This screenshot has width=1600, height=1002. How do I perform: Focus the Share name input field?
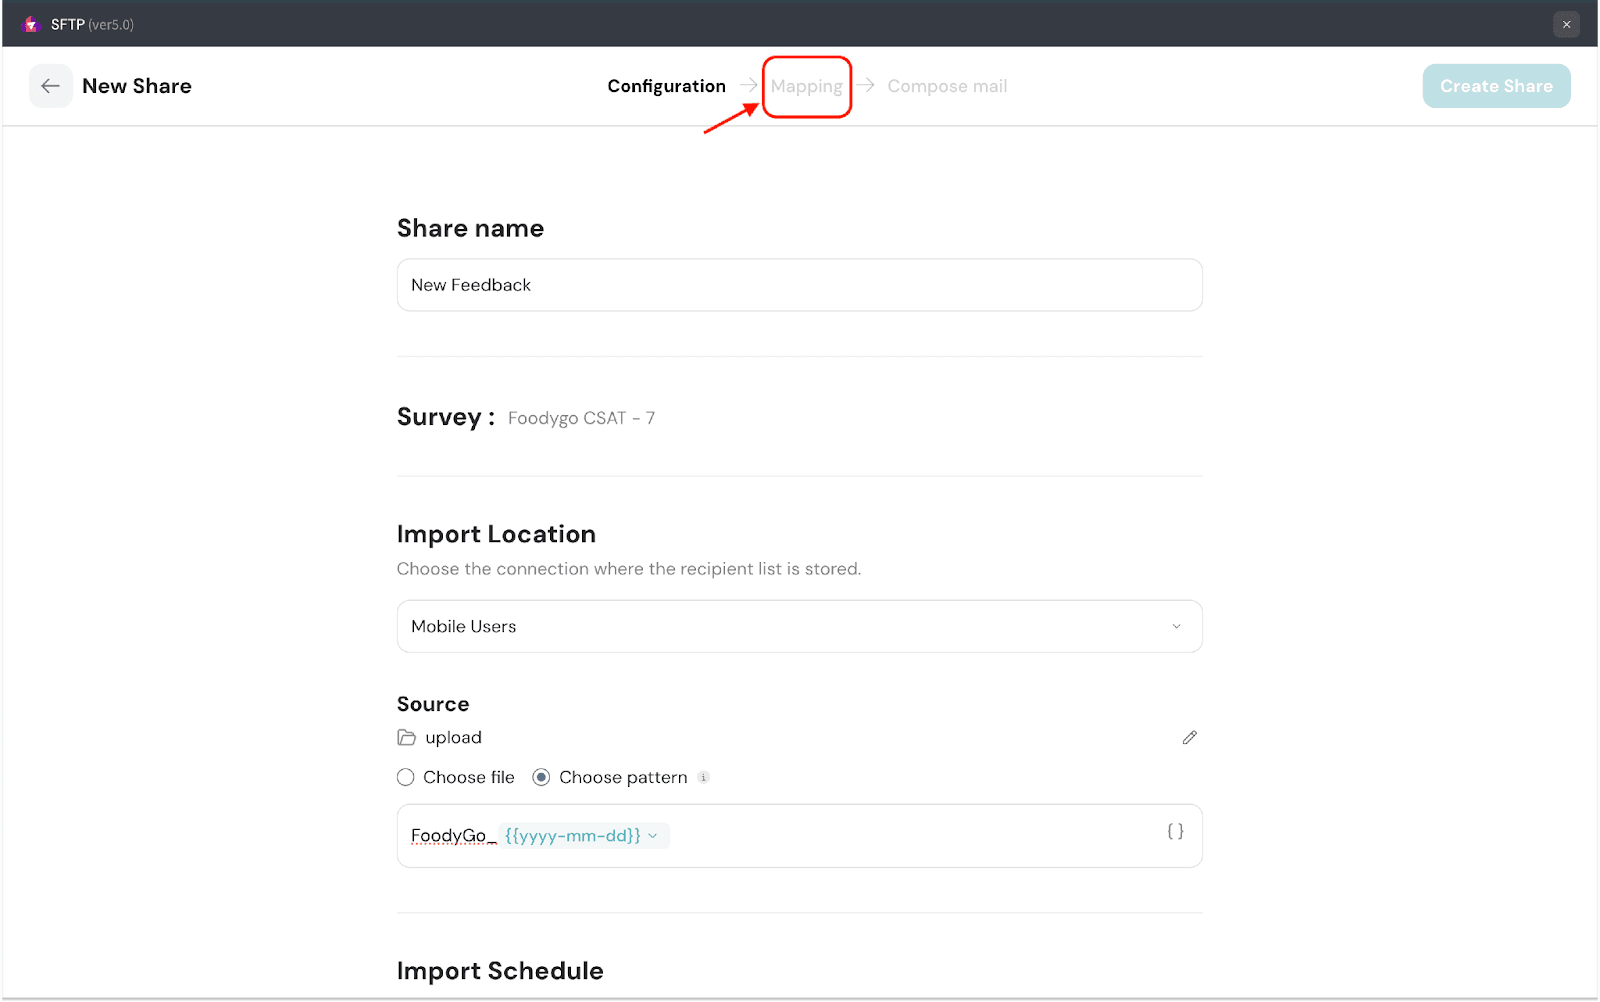tap(798, 285)
